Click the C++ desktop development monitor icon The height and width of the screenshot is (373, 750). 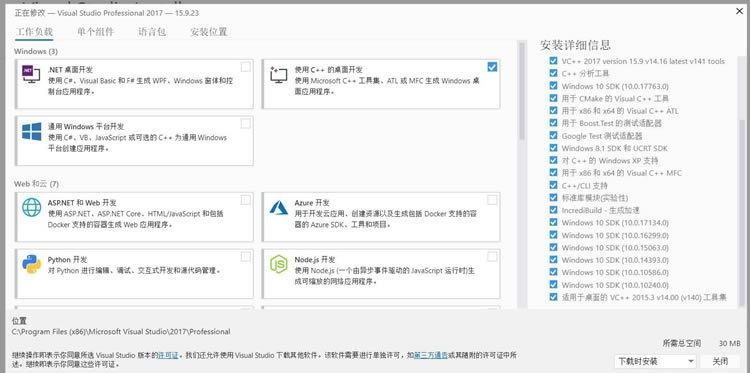pyautogui.click(x=278, y=74)
